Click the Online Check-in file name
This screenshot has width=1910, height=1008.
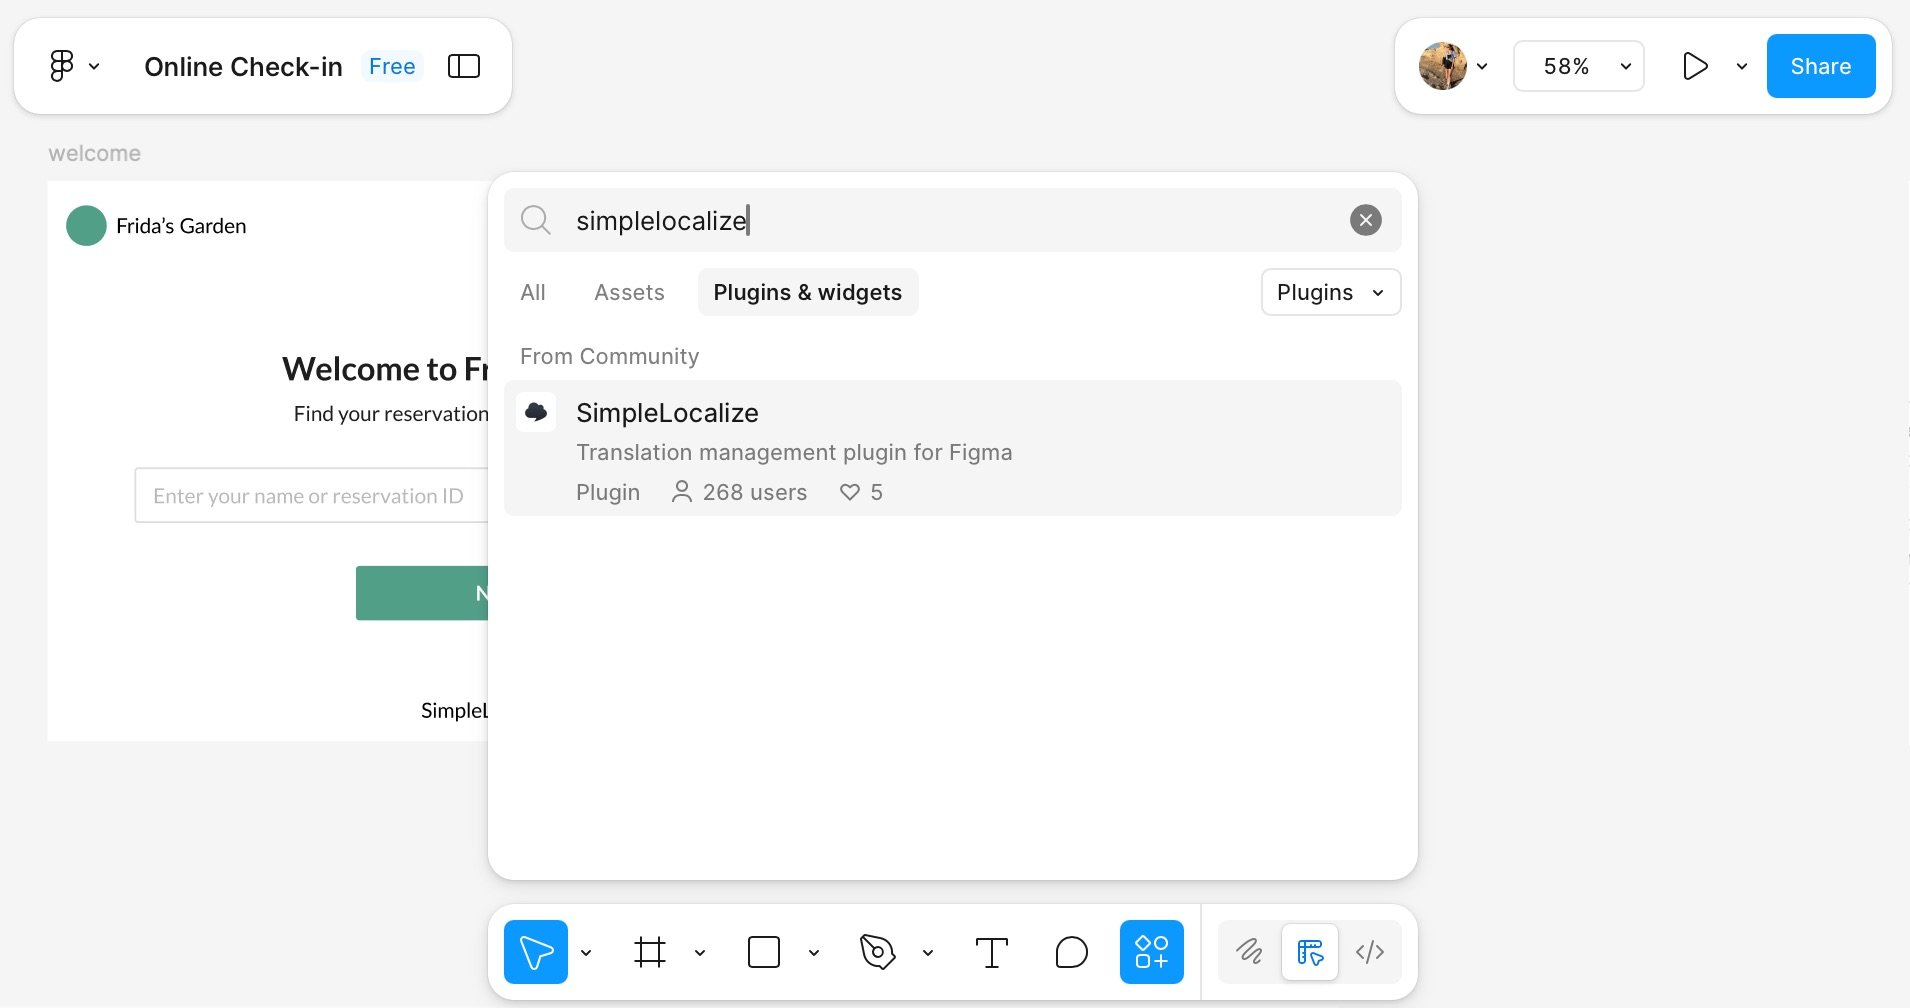click(243, 66)
